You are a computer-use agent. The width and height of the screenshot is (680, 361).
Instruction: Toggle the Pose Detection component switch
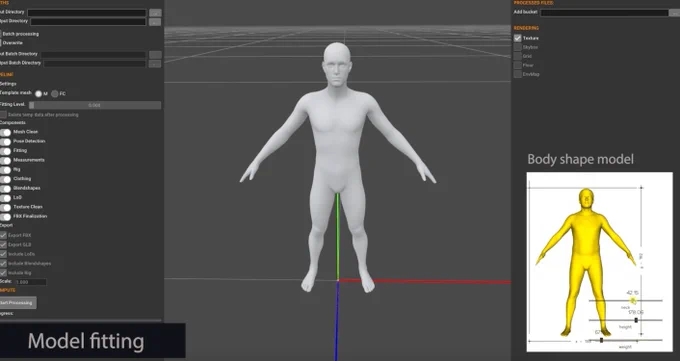pos(5,141)
